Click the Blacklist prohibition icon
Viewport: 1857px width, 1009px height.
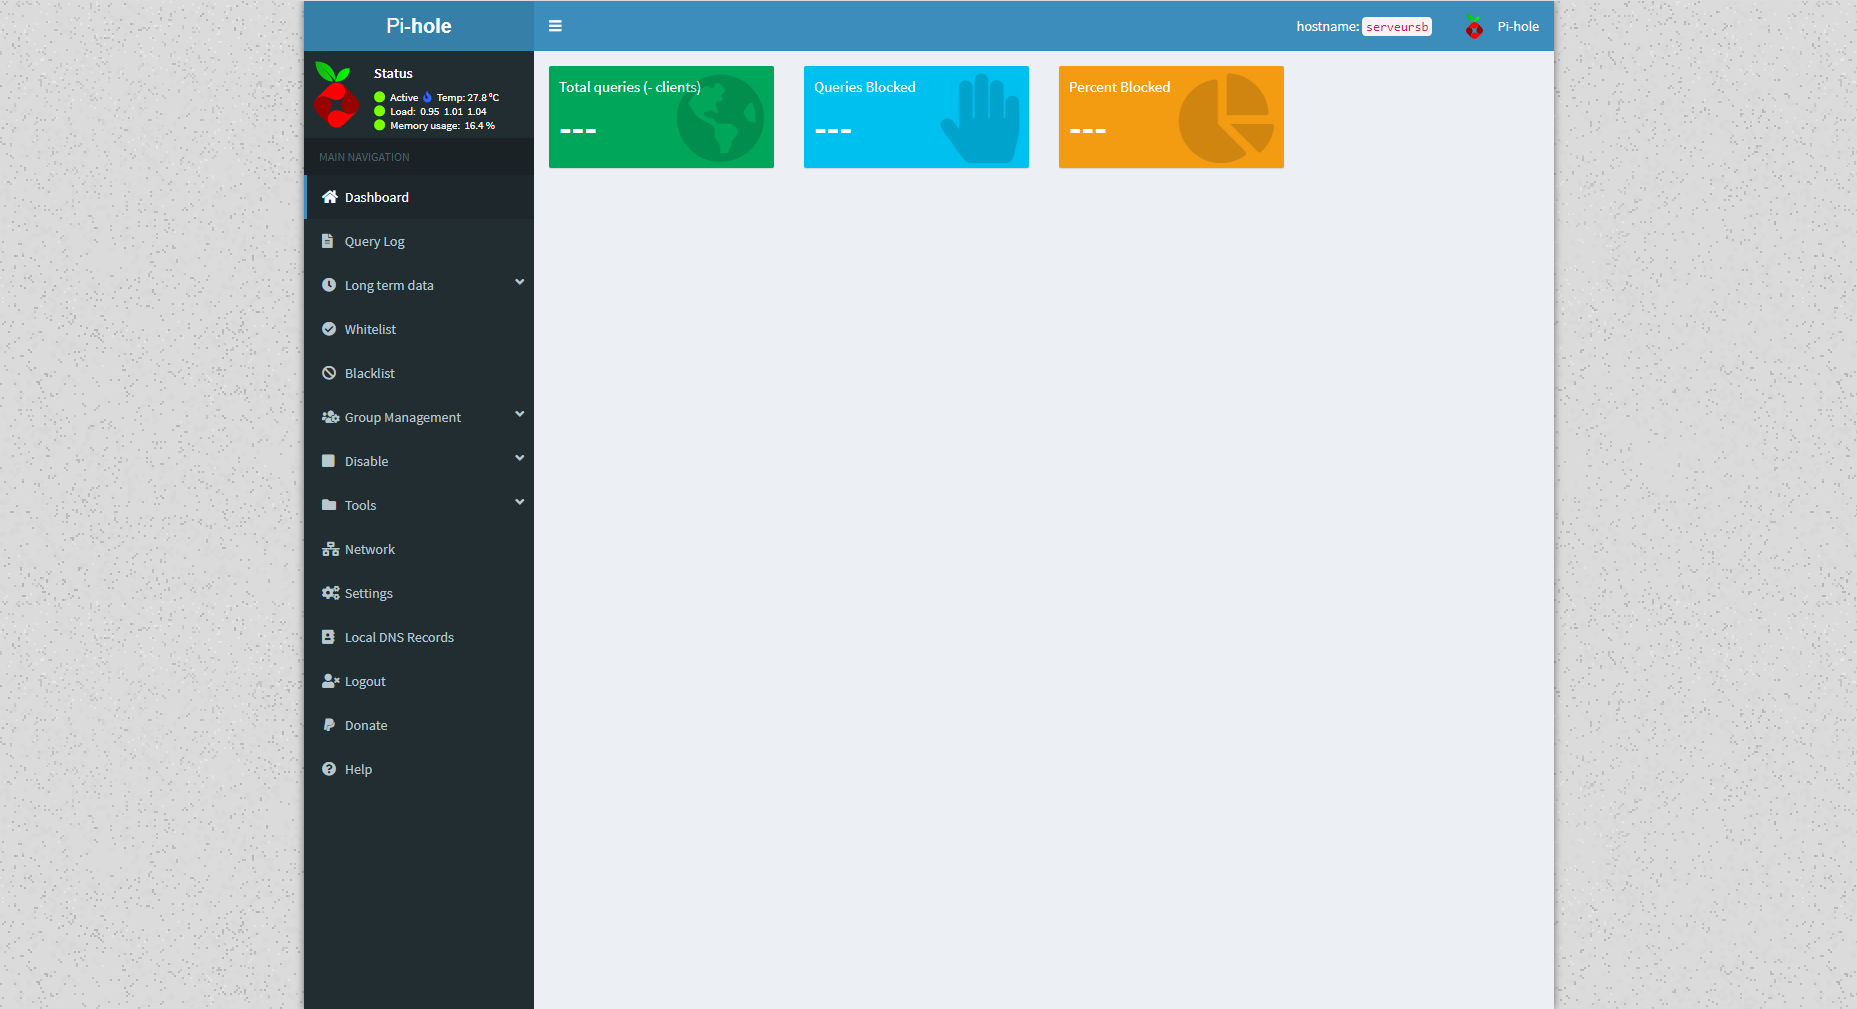330,373
